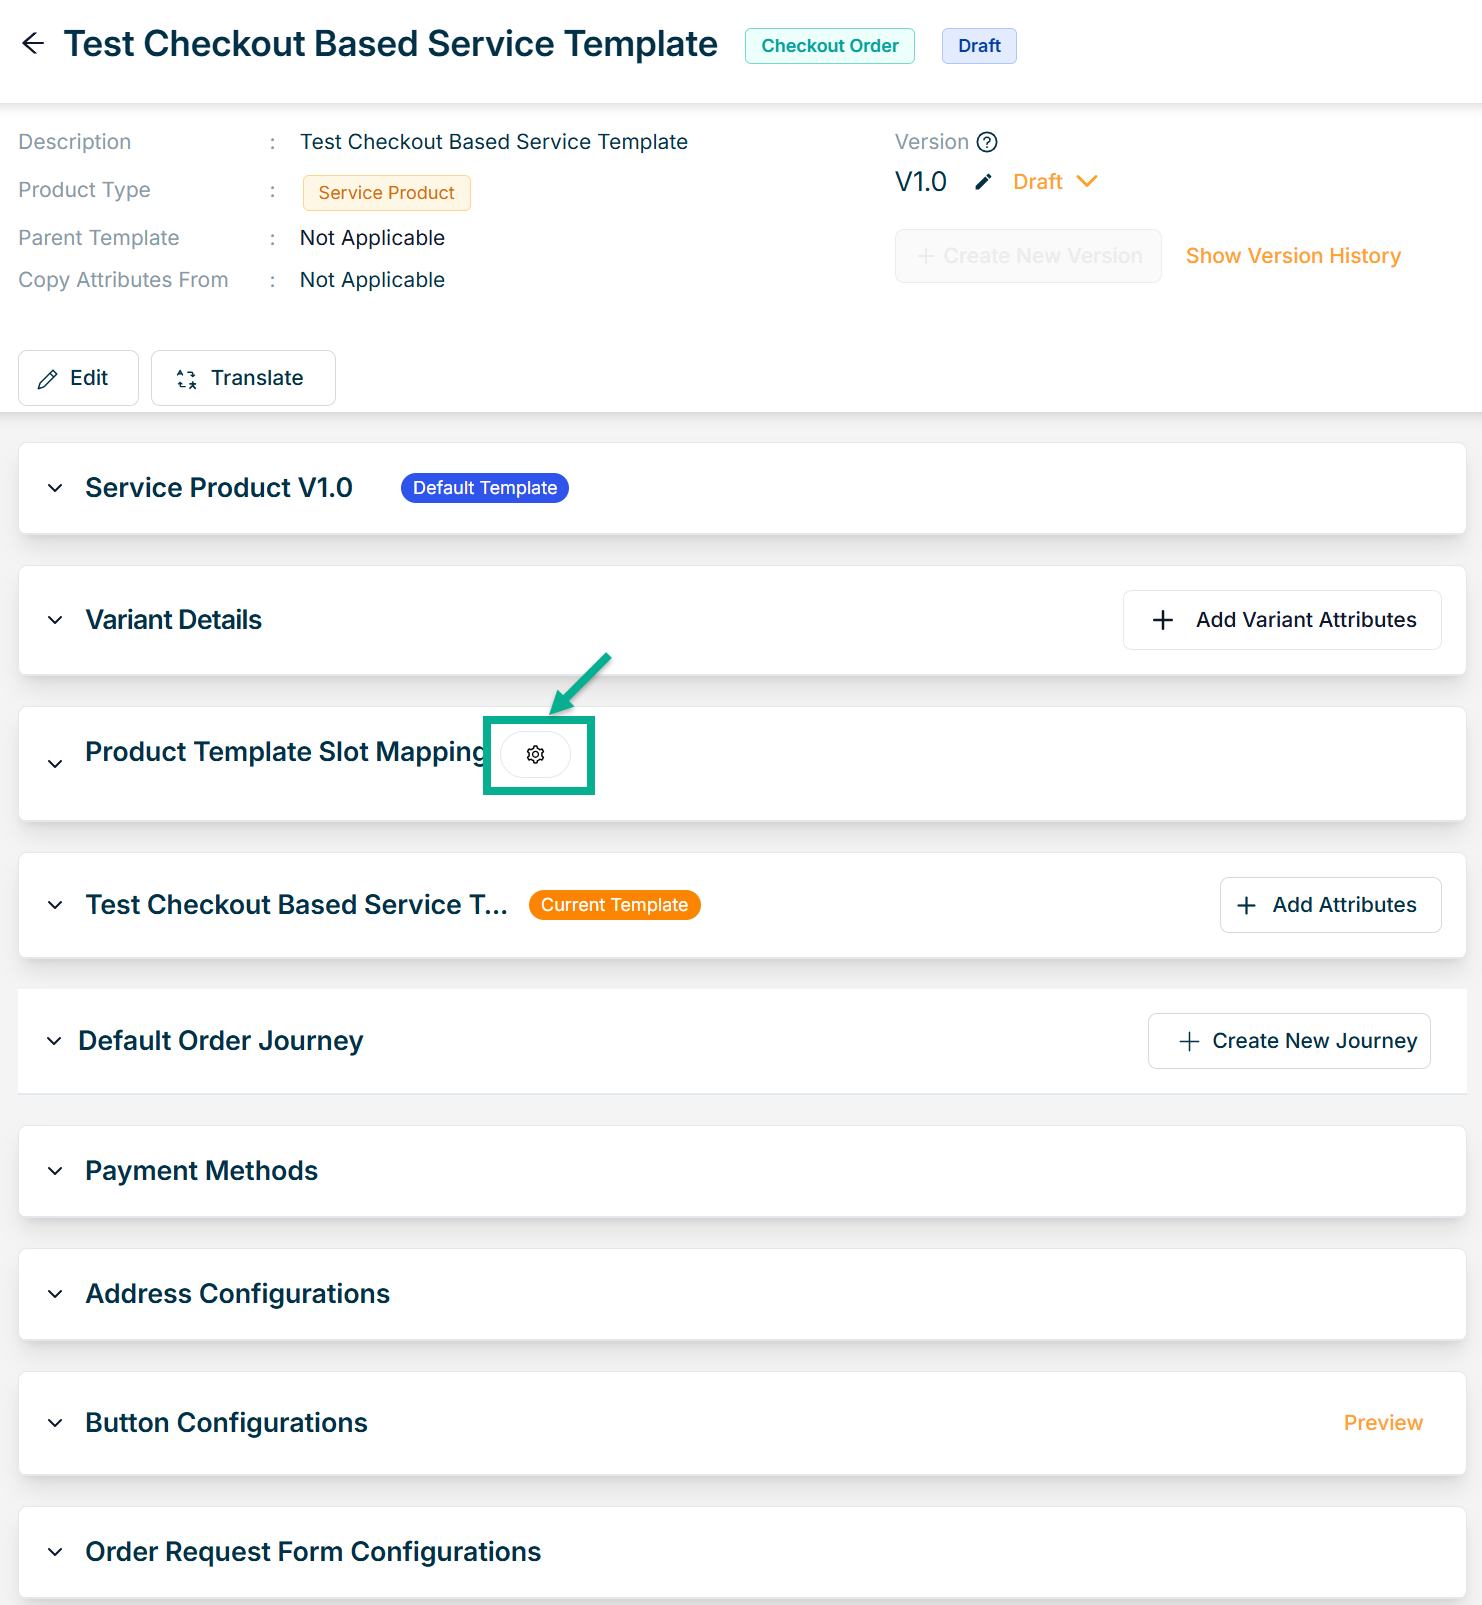Open Product Template Slot Mapping gear settings
Viewport: 1482px width, 1605px height.
click(536, 754)
